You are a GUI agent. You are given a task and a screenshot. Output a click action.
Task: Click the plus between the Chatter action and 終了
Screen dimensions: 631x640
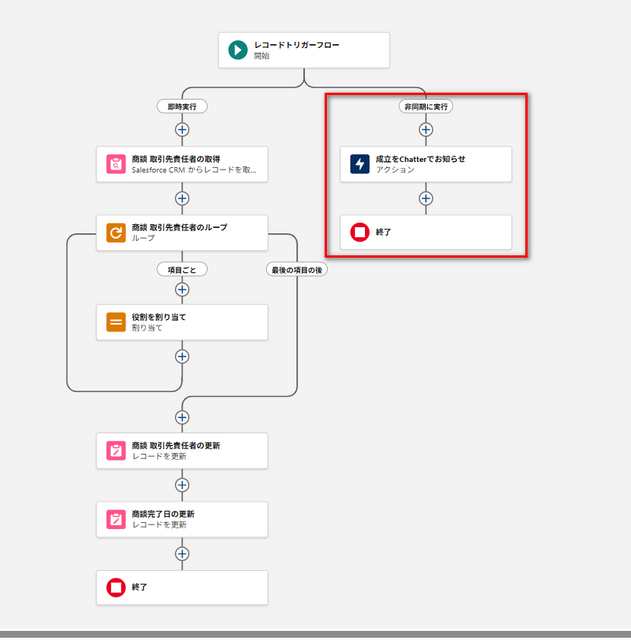[426, 198]
